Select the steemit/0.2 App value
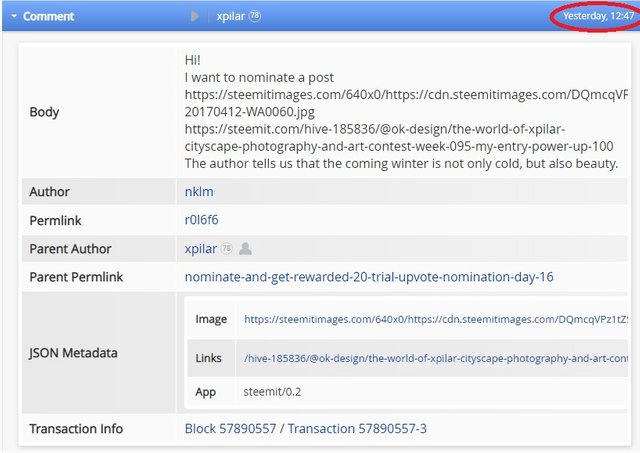 point(272,392)
